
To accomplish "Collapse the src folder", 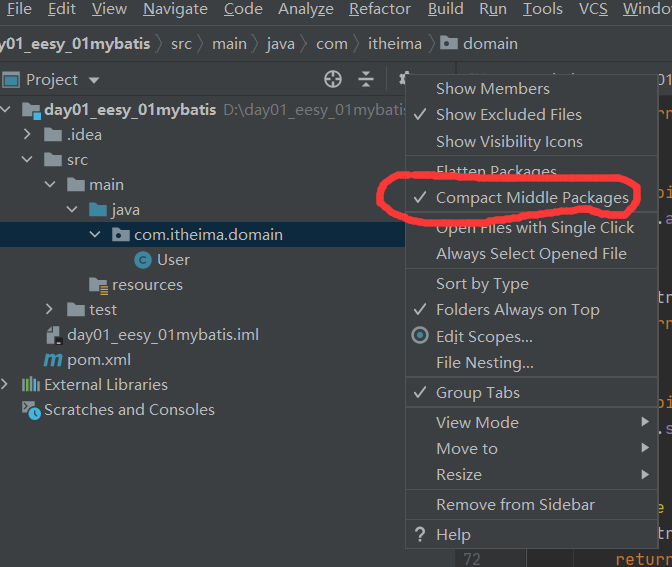I will tap(27, 160).
